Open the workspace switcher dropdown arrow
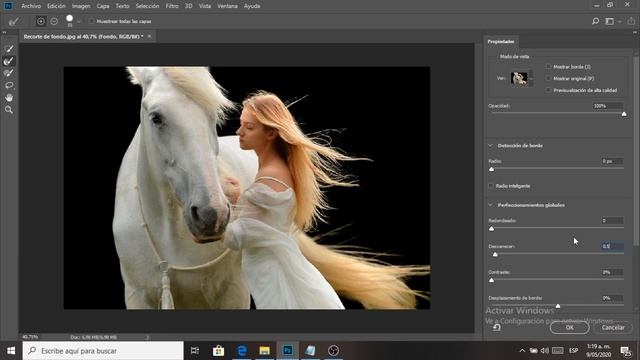 (620, 22)
